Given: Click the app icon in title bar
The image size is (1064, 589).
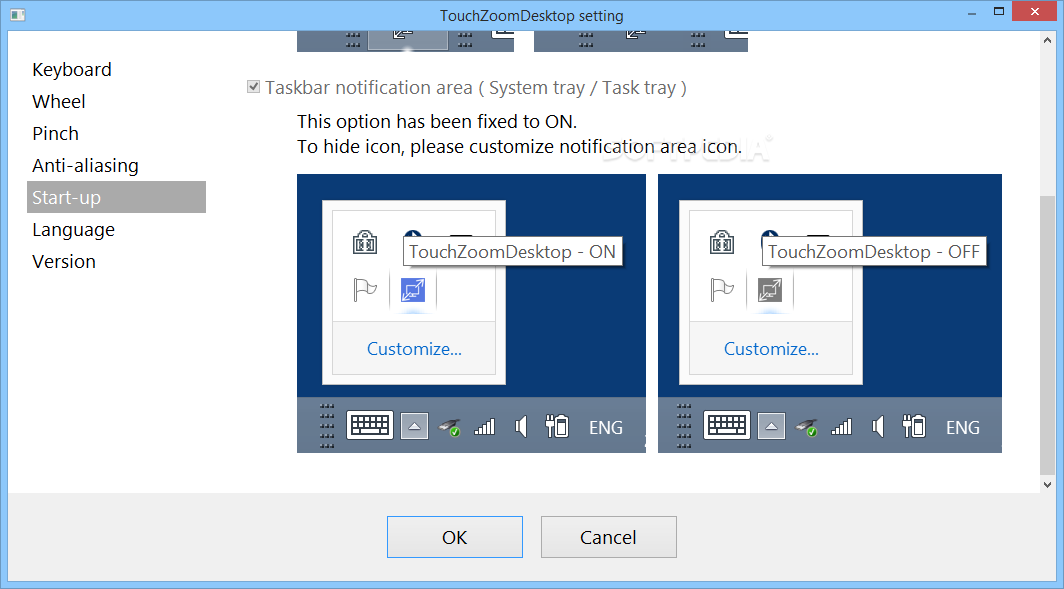Looking at the screenshot, I should (x=18, y=14).
